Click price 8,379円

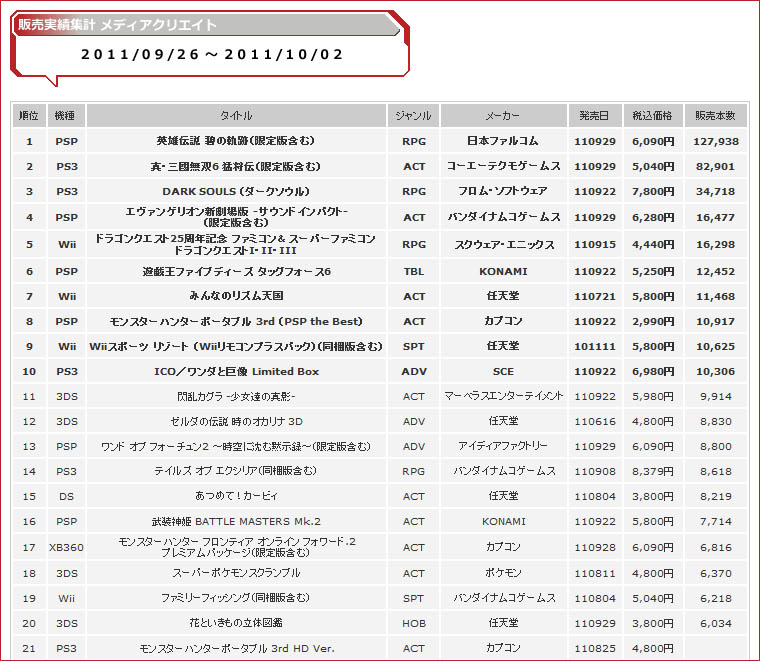click(653, 472)
